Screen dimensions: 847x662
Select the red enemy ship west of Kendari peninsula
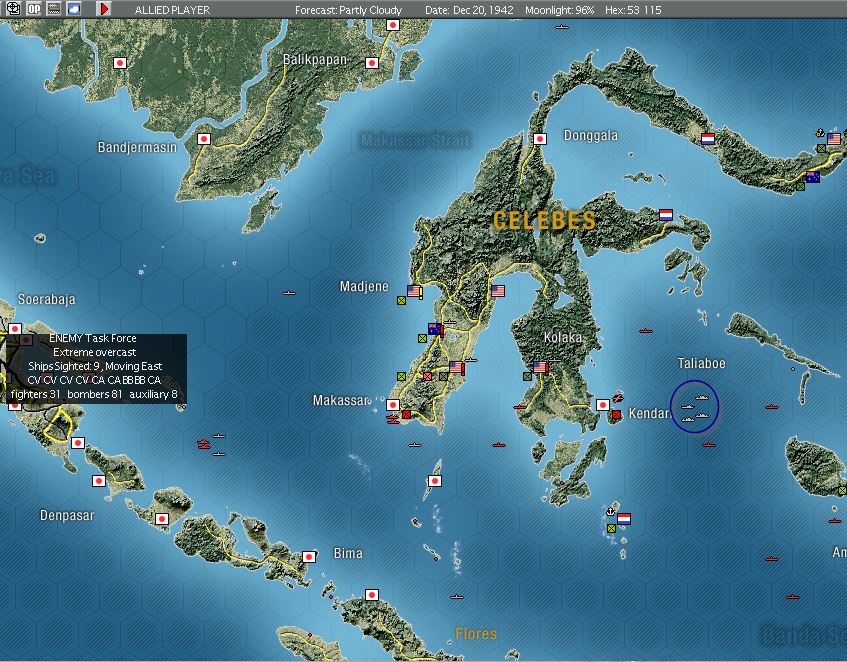click(x=520, y=407)
